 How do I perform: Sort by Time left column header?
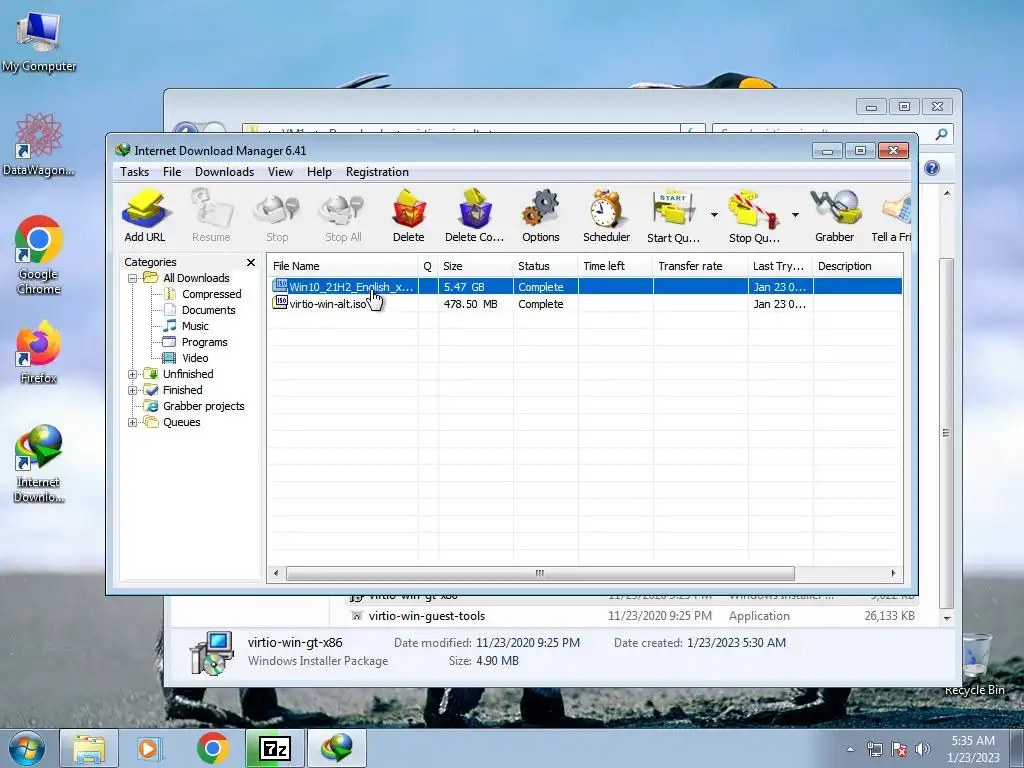[615, 266]
